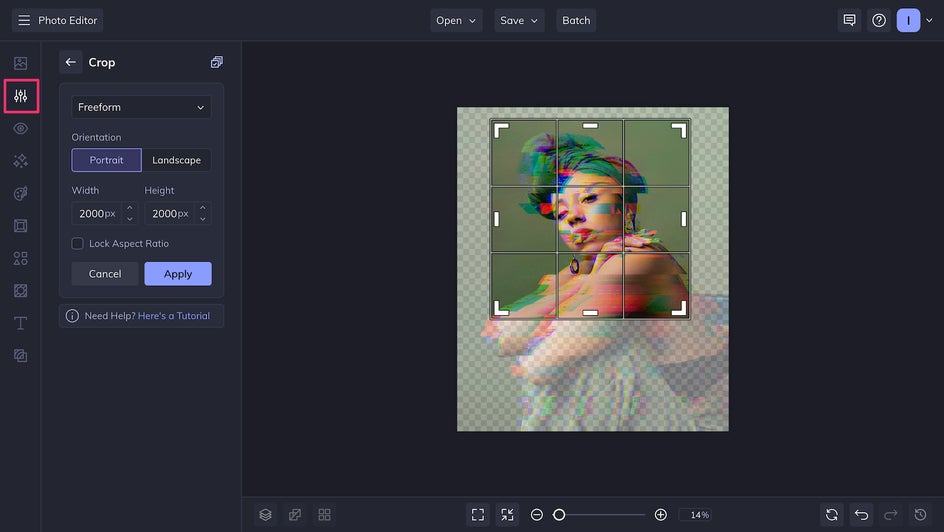
Task: Open the Artsy palette sidebar icon
Action: (x=20, y=193)
